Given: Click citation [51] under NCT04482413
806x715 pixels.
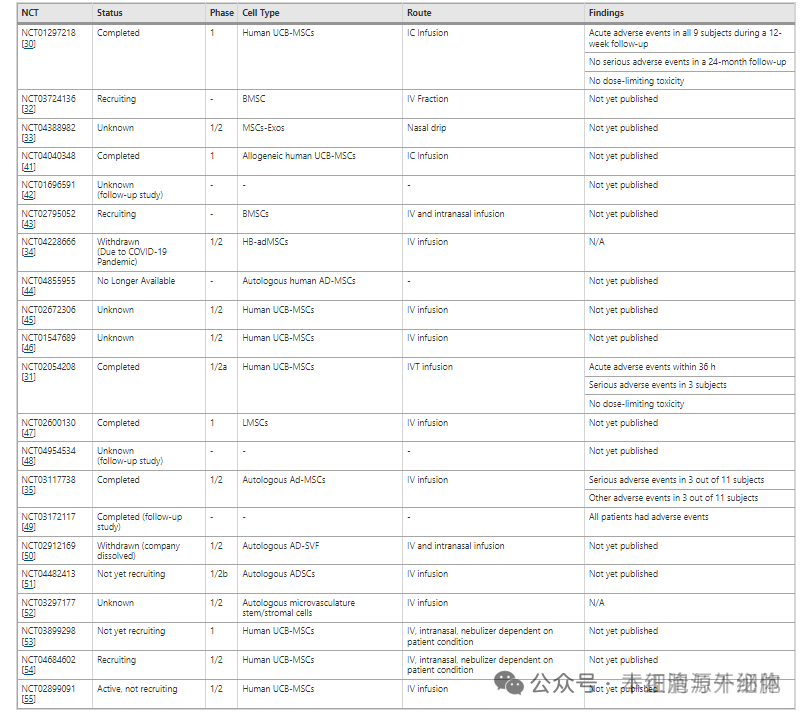Looking at the screenshot, I should click(x=28, y=584).
